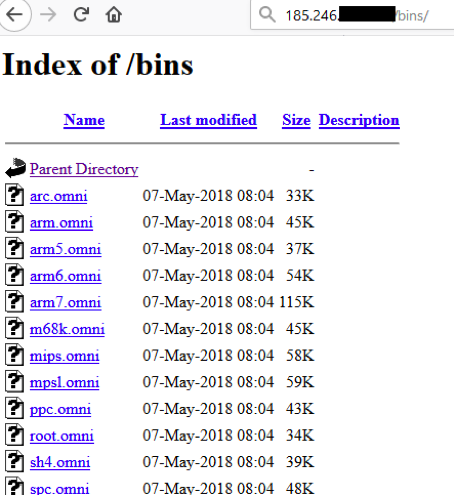This screenshot has height=495, width=454.
Task: Open the ppc.omni file link
Action: pos(60,409)
